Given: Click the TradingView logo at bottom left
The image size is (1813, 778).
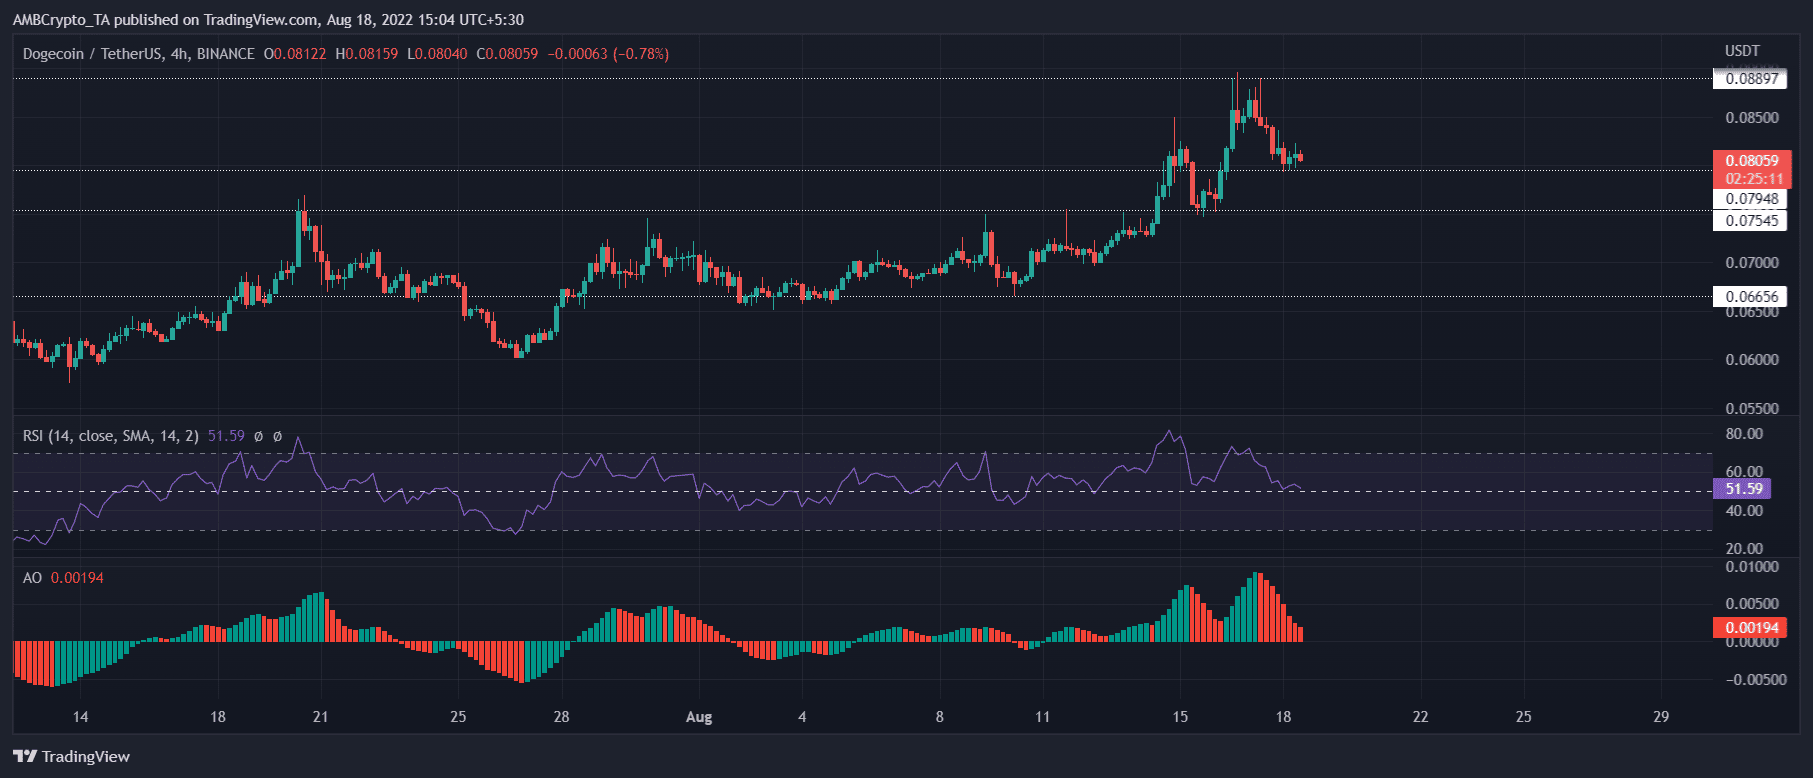Looking at the screenshot, I should click(x=72, y=756).
